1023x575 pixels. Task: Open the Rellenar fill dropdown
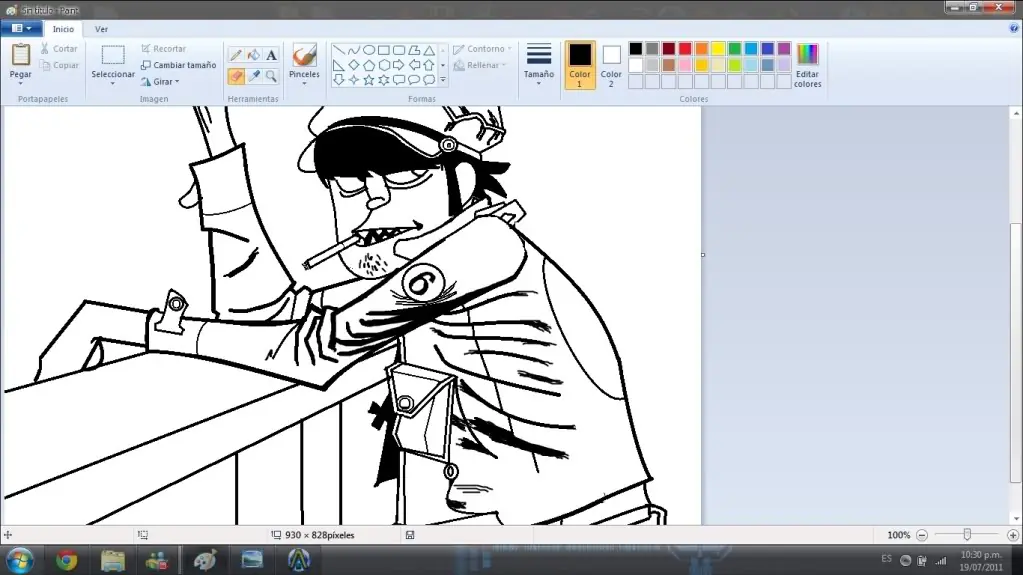480,65
